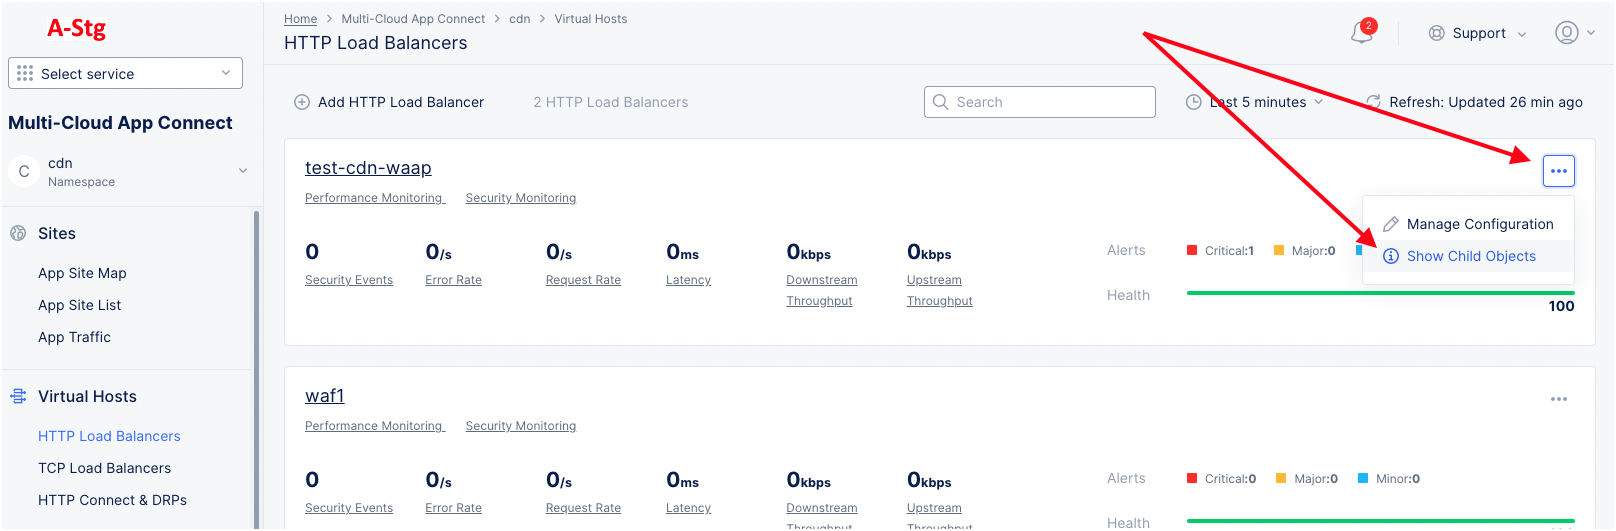Go to HTTP Load Balancers in sidebar
1616x531 pixels.
click(109, 436)
